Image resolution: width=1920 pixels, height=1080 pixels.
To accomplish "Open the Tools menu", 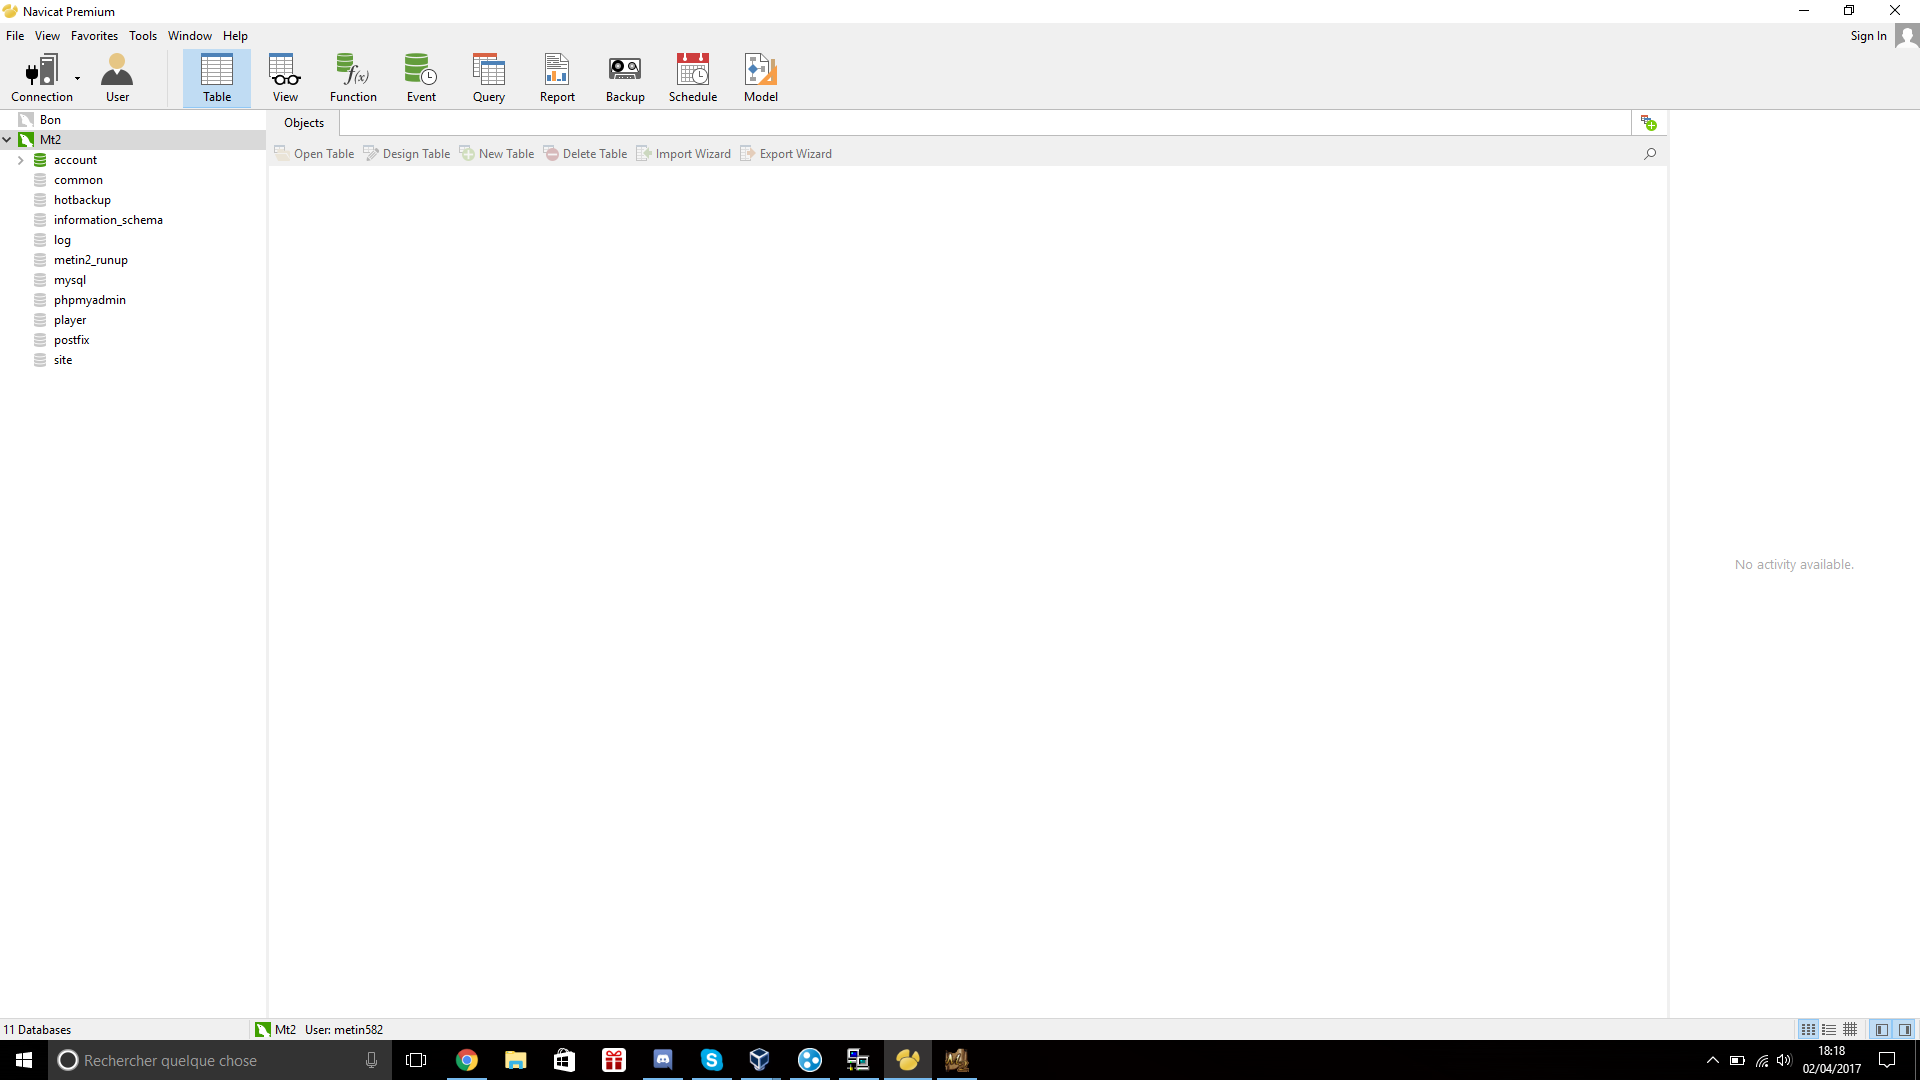I will (x=143, y=36).
